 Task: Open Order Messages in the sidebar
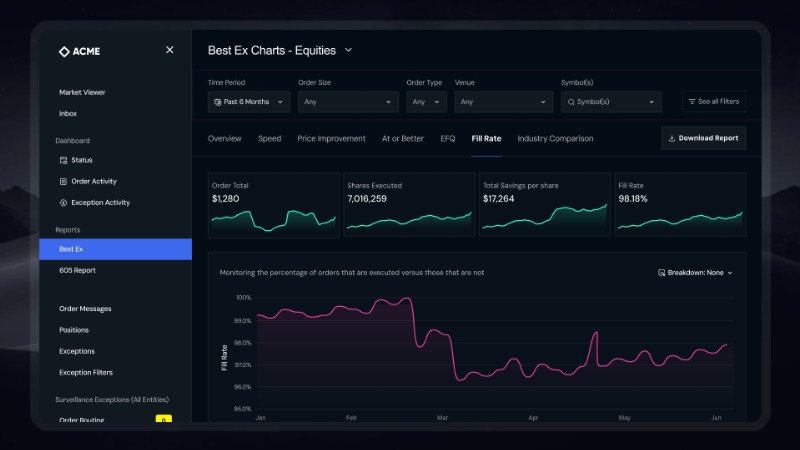tap(85, 309)
